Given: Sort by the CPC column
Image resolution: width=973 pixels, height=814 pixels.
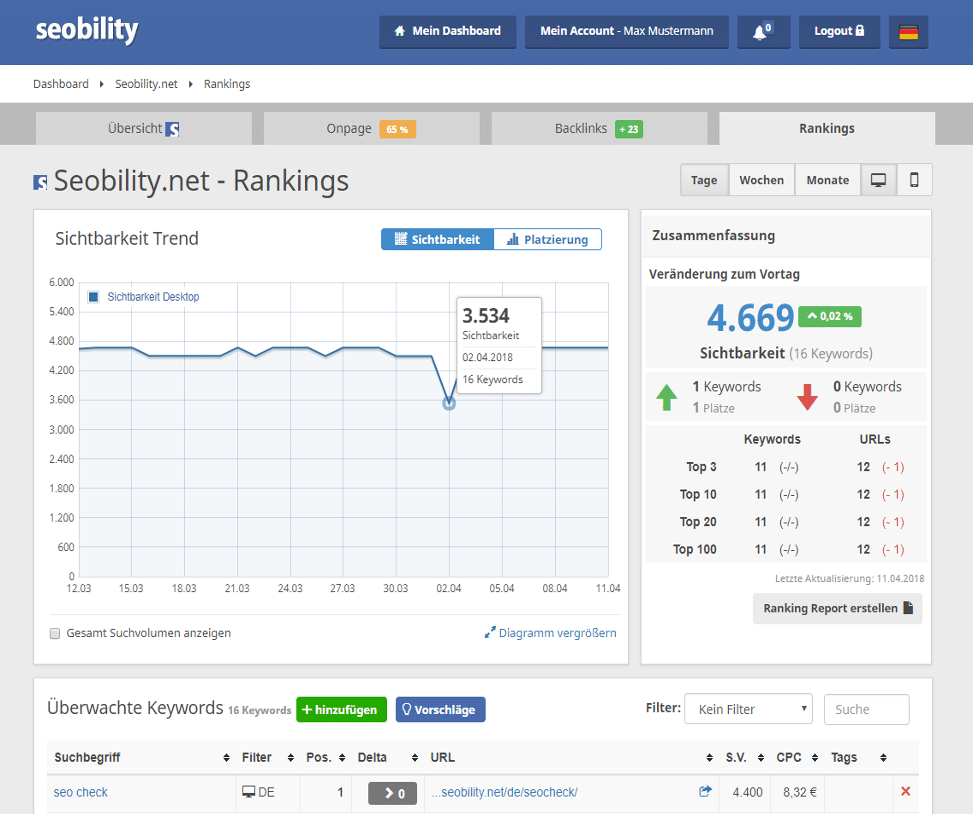Looking at the screenshot, I should point(797,758).
